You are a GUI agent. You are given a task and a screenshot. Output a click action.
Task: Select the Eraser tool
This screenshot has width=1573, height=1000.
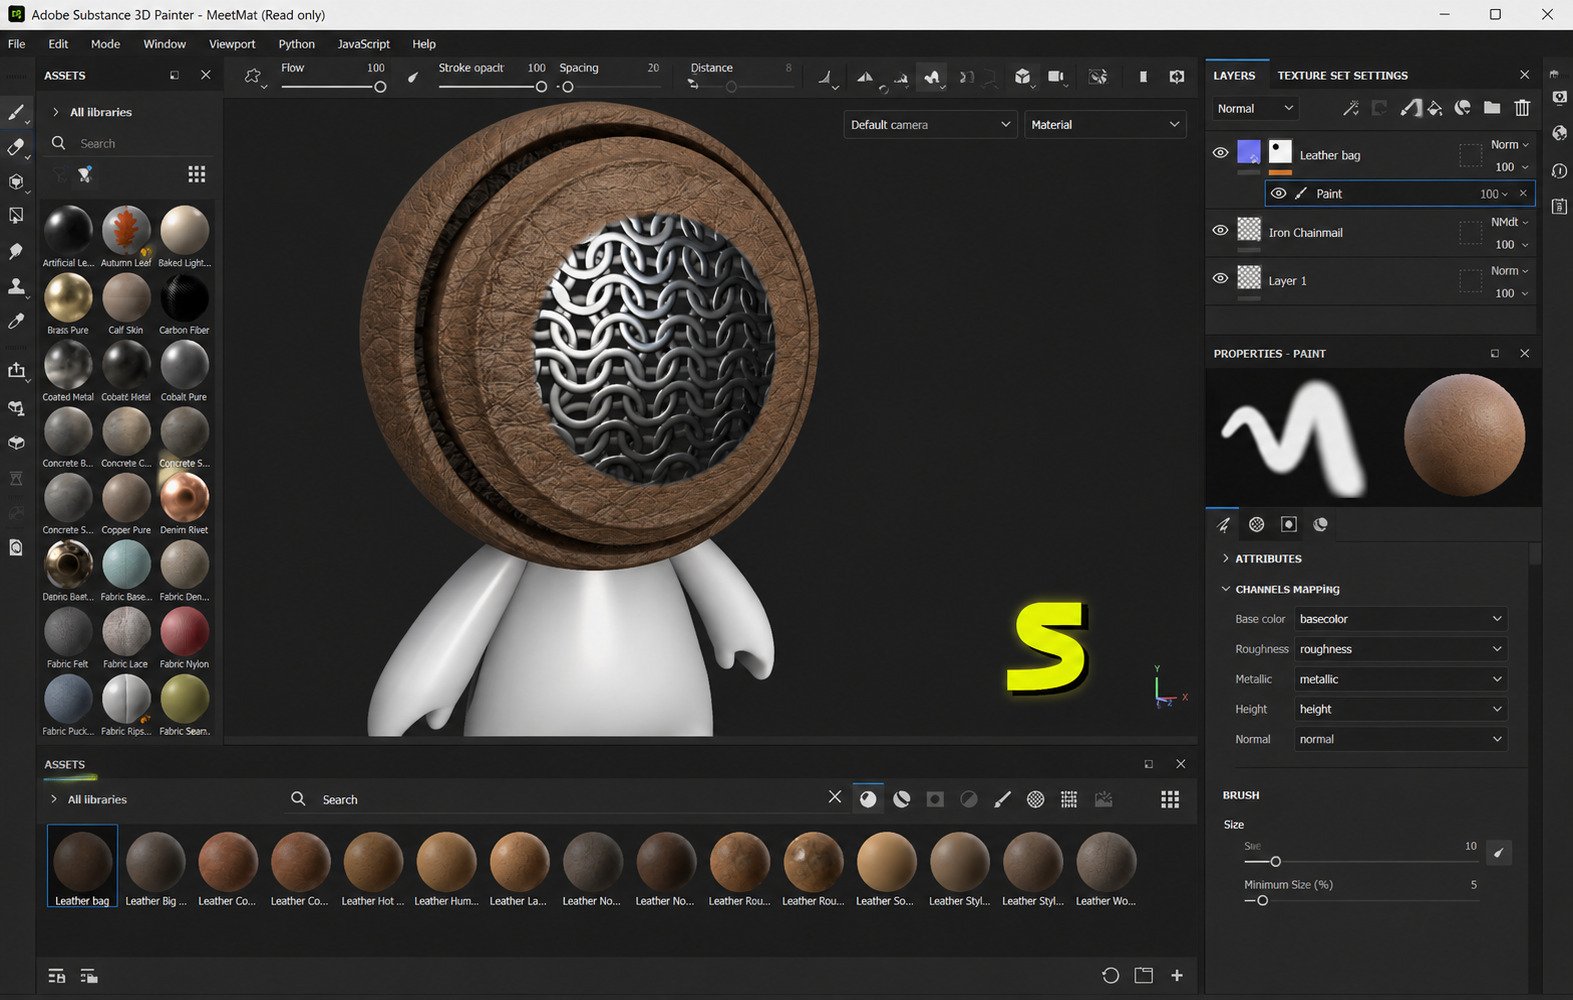point(16,147)
